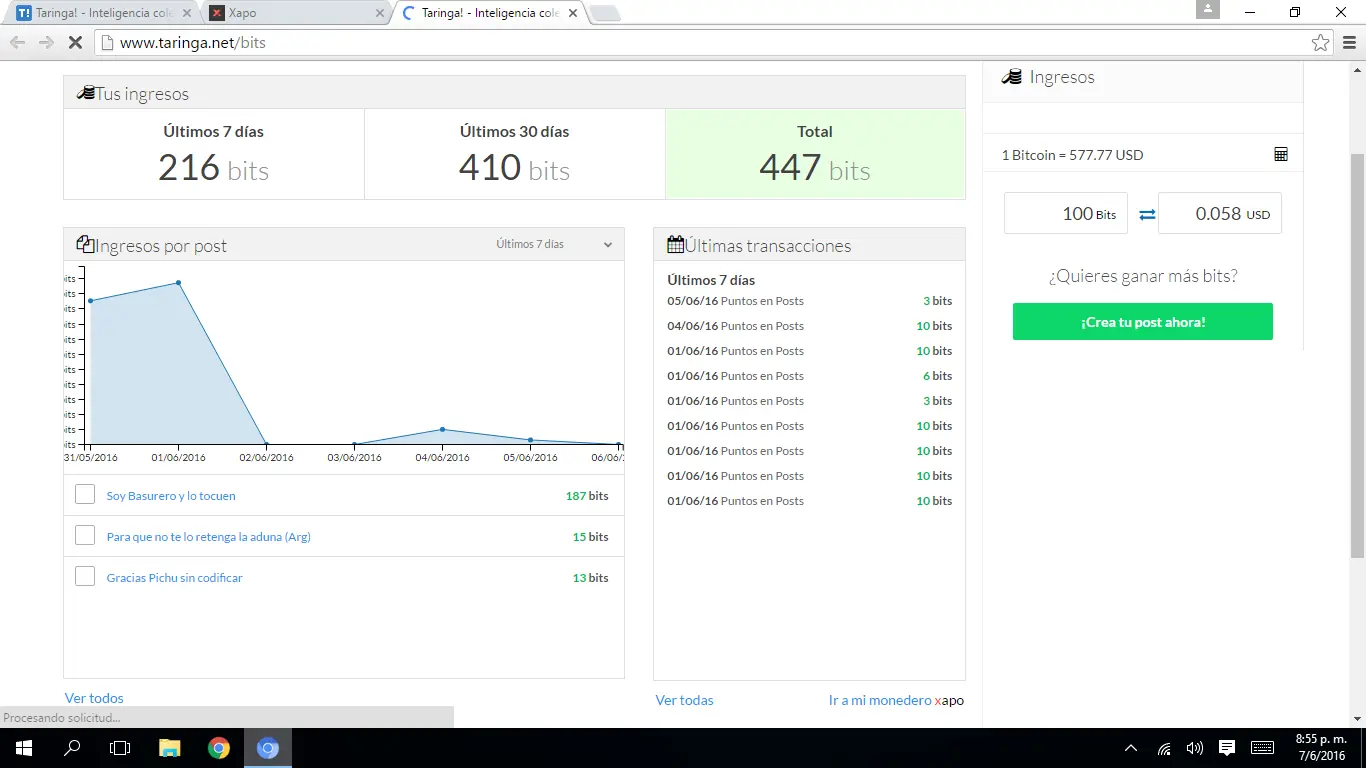The image size is (1366, 768).
Task: Open the Chrome menu three-dots icon
Action: tap(1350, 43)
